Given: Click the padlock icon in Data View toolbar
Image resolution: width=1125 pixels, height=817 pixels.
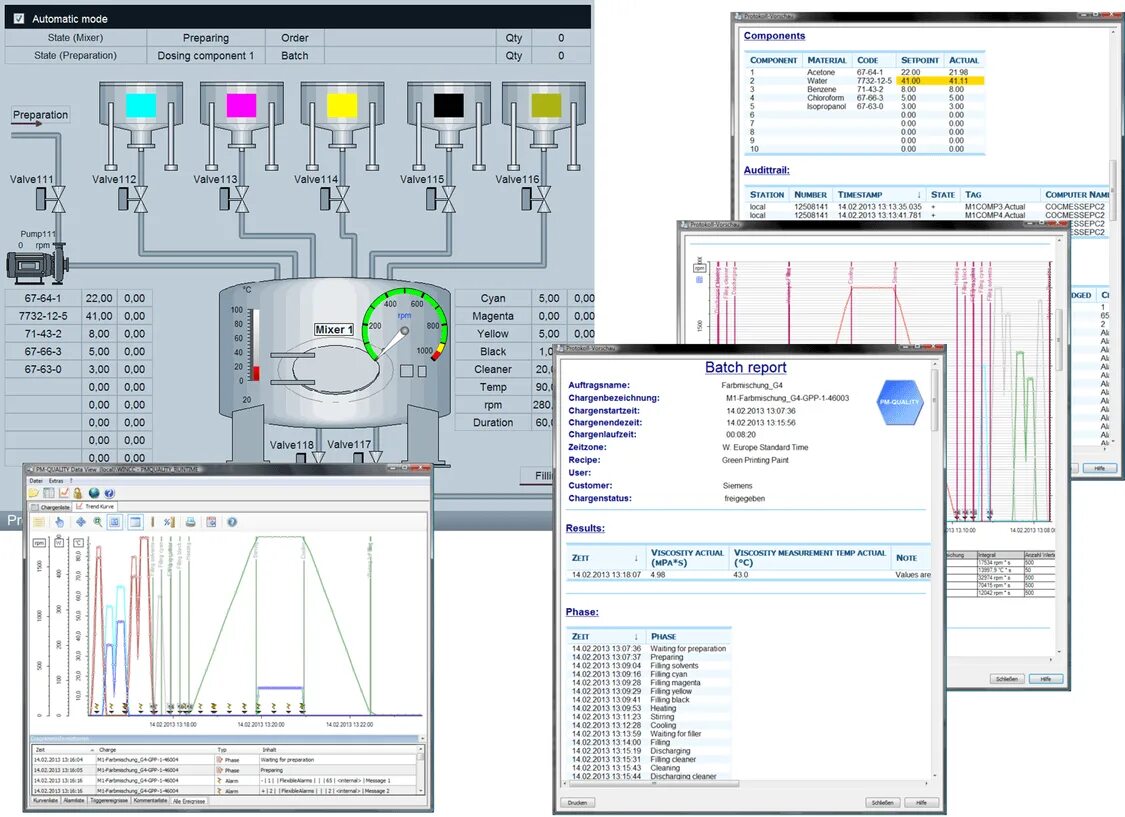Looking at the screenshot, I should [x=78, y=493].
